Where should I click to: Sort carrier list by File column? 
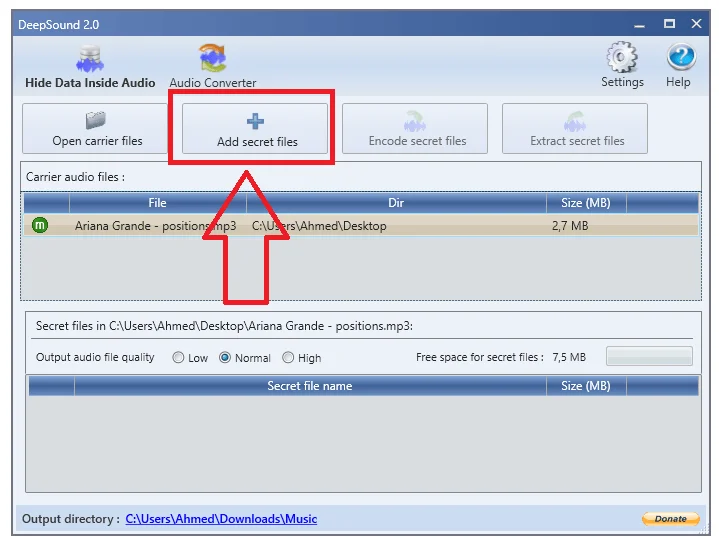point(157,203)
